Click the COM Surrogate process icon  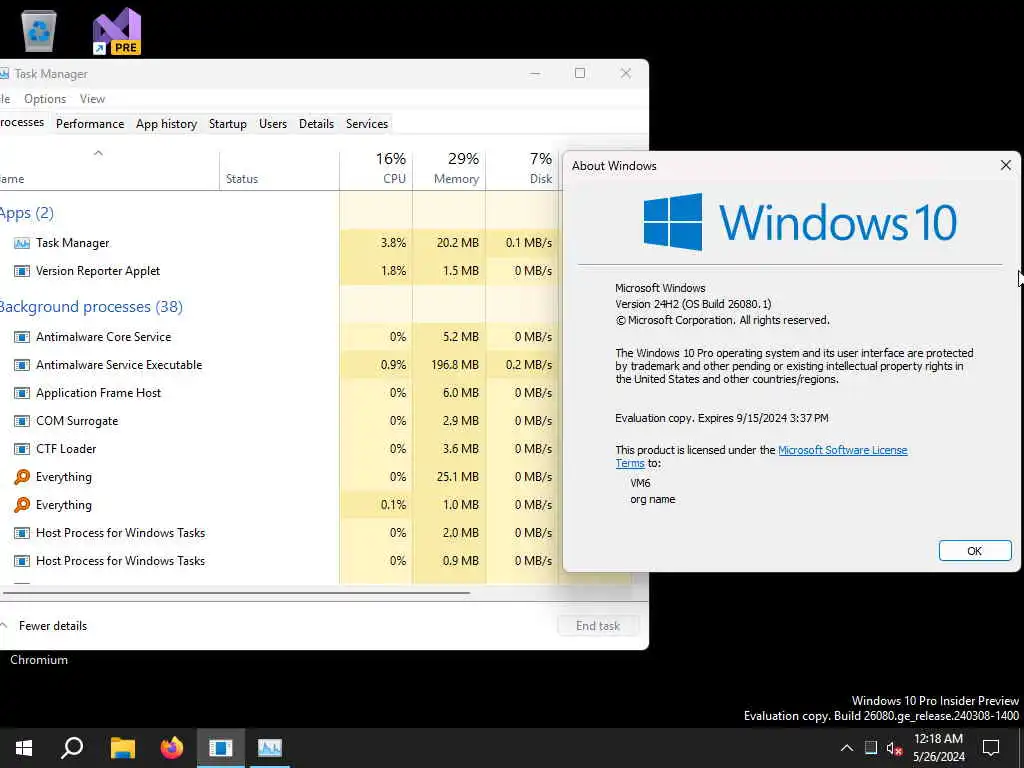(x=22, y=421)
